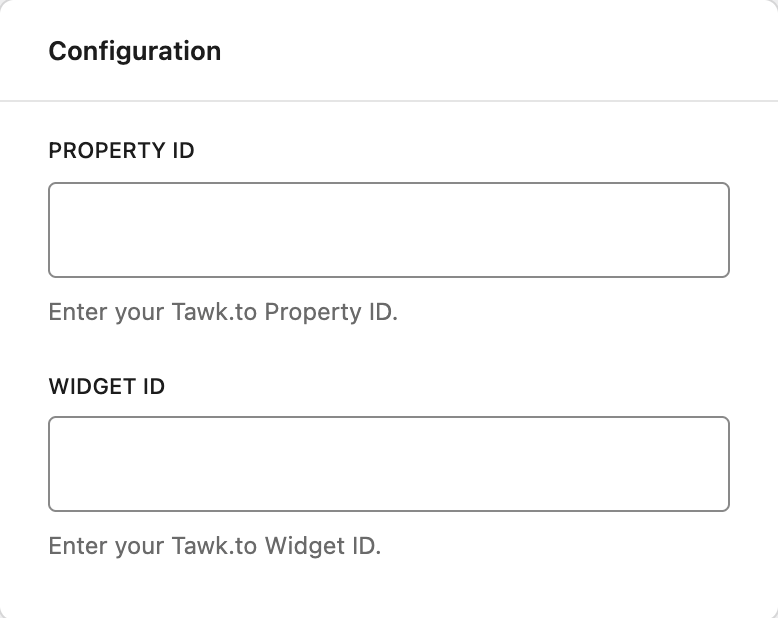Image resolution: width=778 pixels, height=618 pixels.
Task: Place cursor in the empty Property ID box
Action: [x=388, y=230]
